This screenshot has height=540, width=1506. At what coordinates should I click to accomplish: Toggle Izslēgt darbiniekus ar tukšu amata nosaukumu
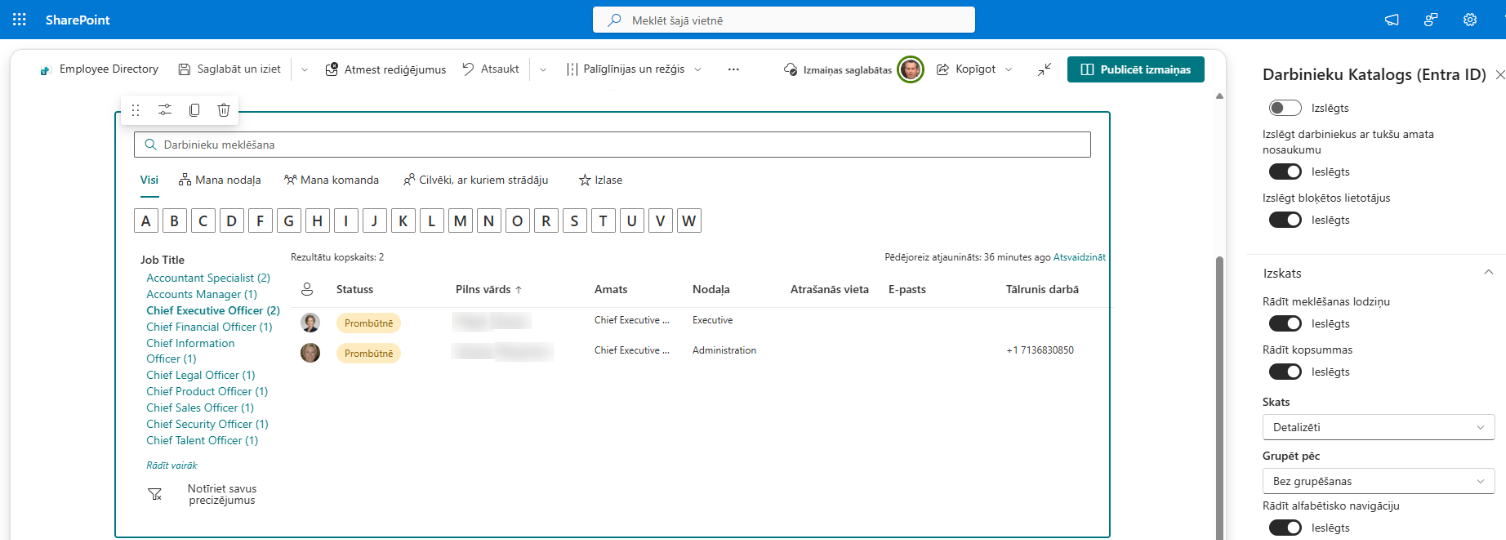click(1285, 172)
